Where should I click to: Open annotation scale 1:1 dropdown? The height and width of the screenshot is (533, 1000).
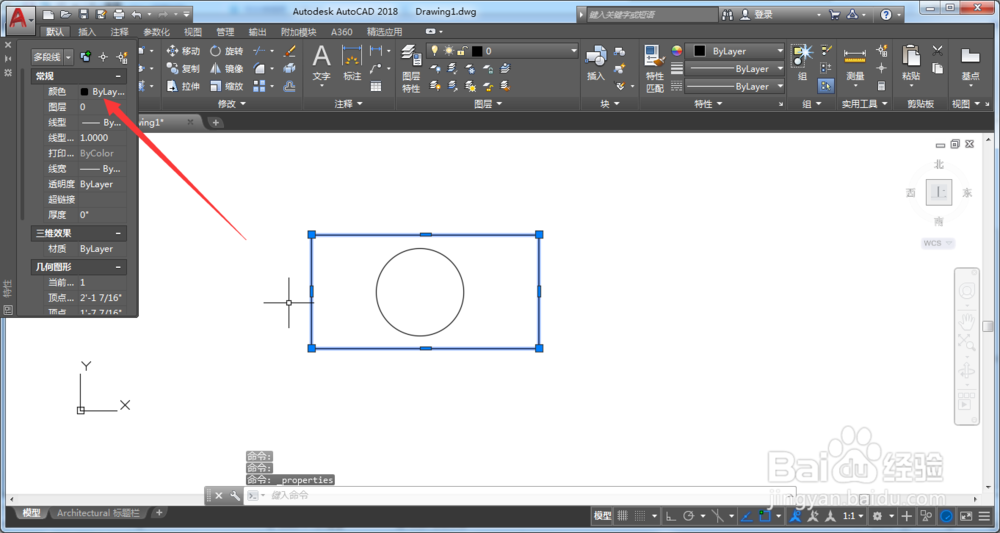tap(855, 516)
